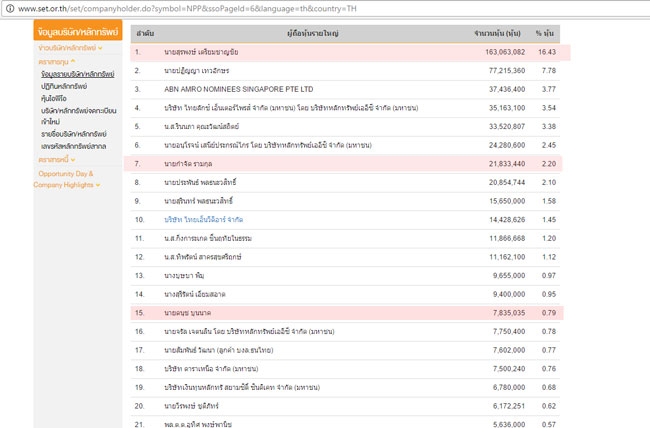The height and width of the screenshot is (428, 650).
Task: Click the URL www.set.or.th address field
Action: 200,7
